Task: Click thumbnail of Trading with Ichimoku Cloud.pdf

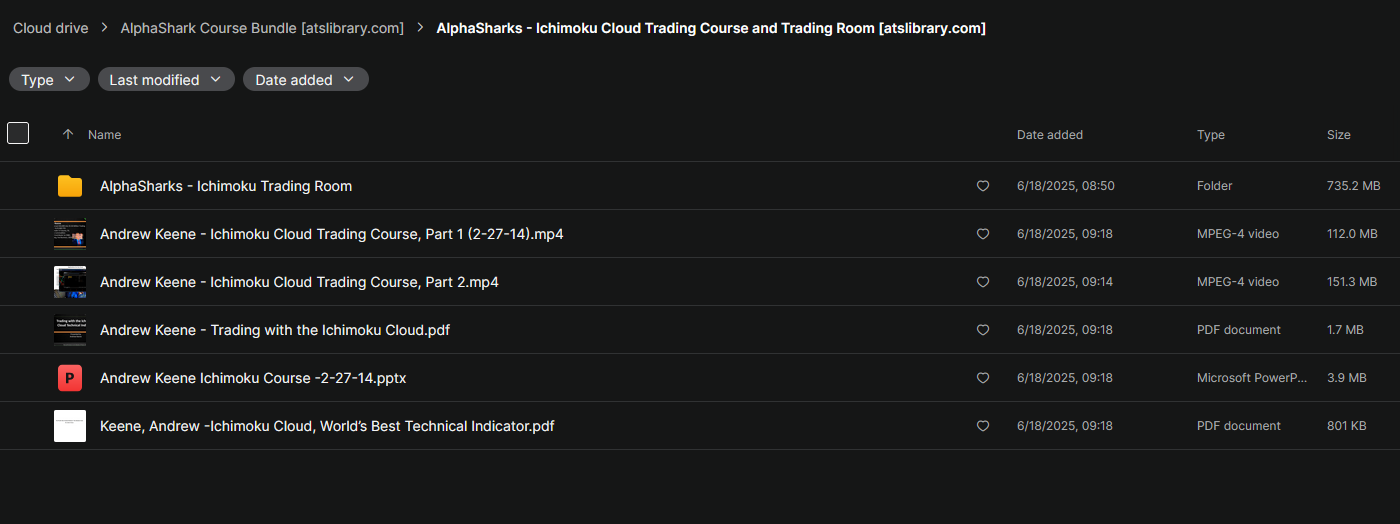Action: (x=70, y=330)
